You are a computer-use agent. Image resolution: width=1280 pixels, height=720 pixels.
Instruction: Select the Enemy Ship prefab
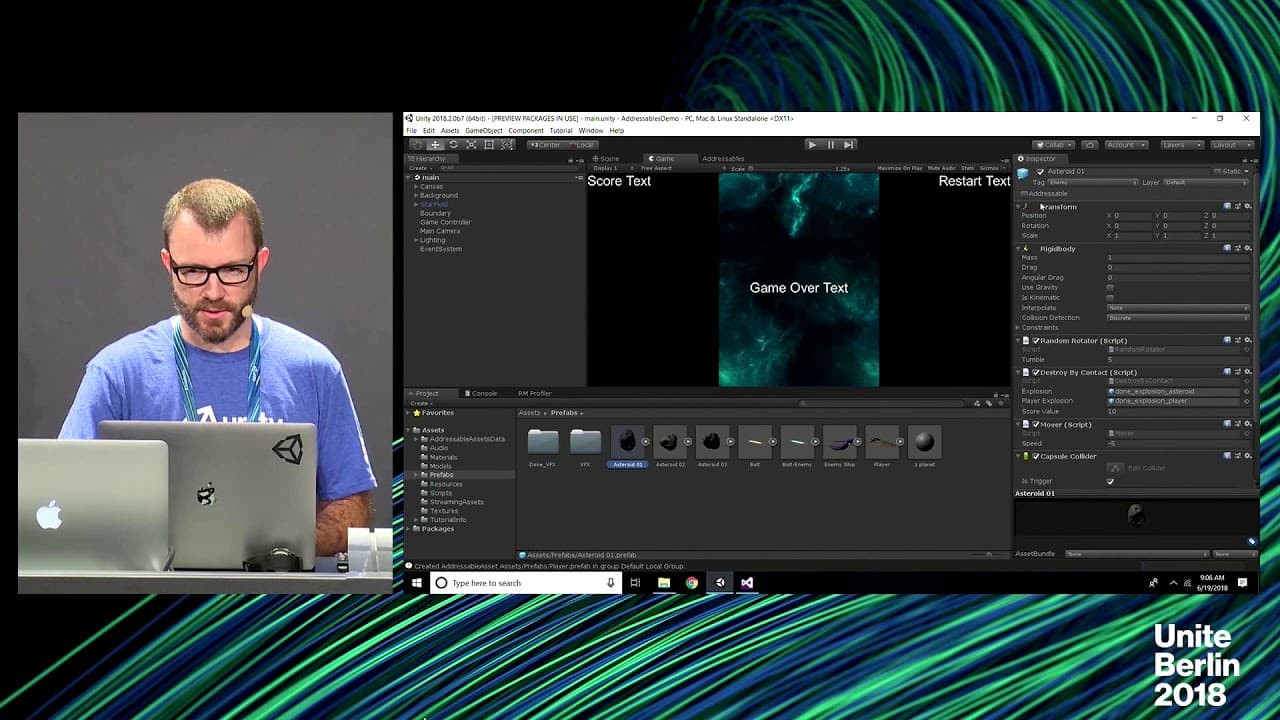840,442
